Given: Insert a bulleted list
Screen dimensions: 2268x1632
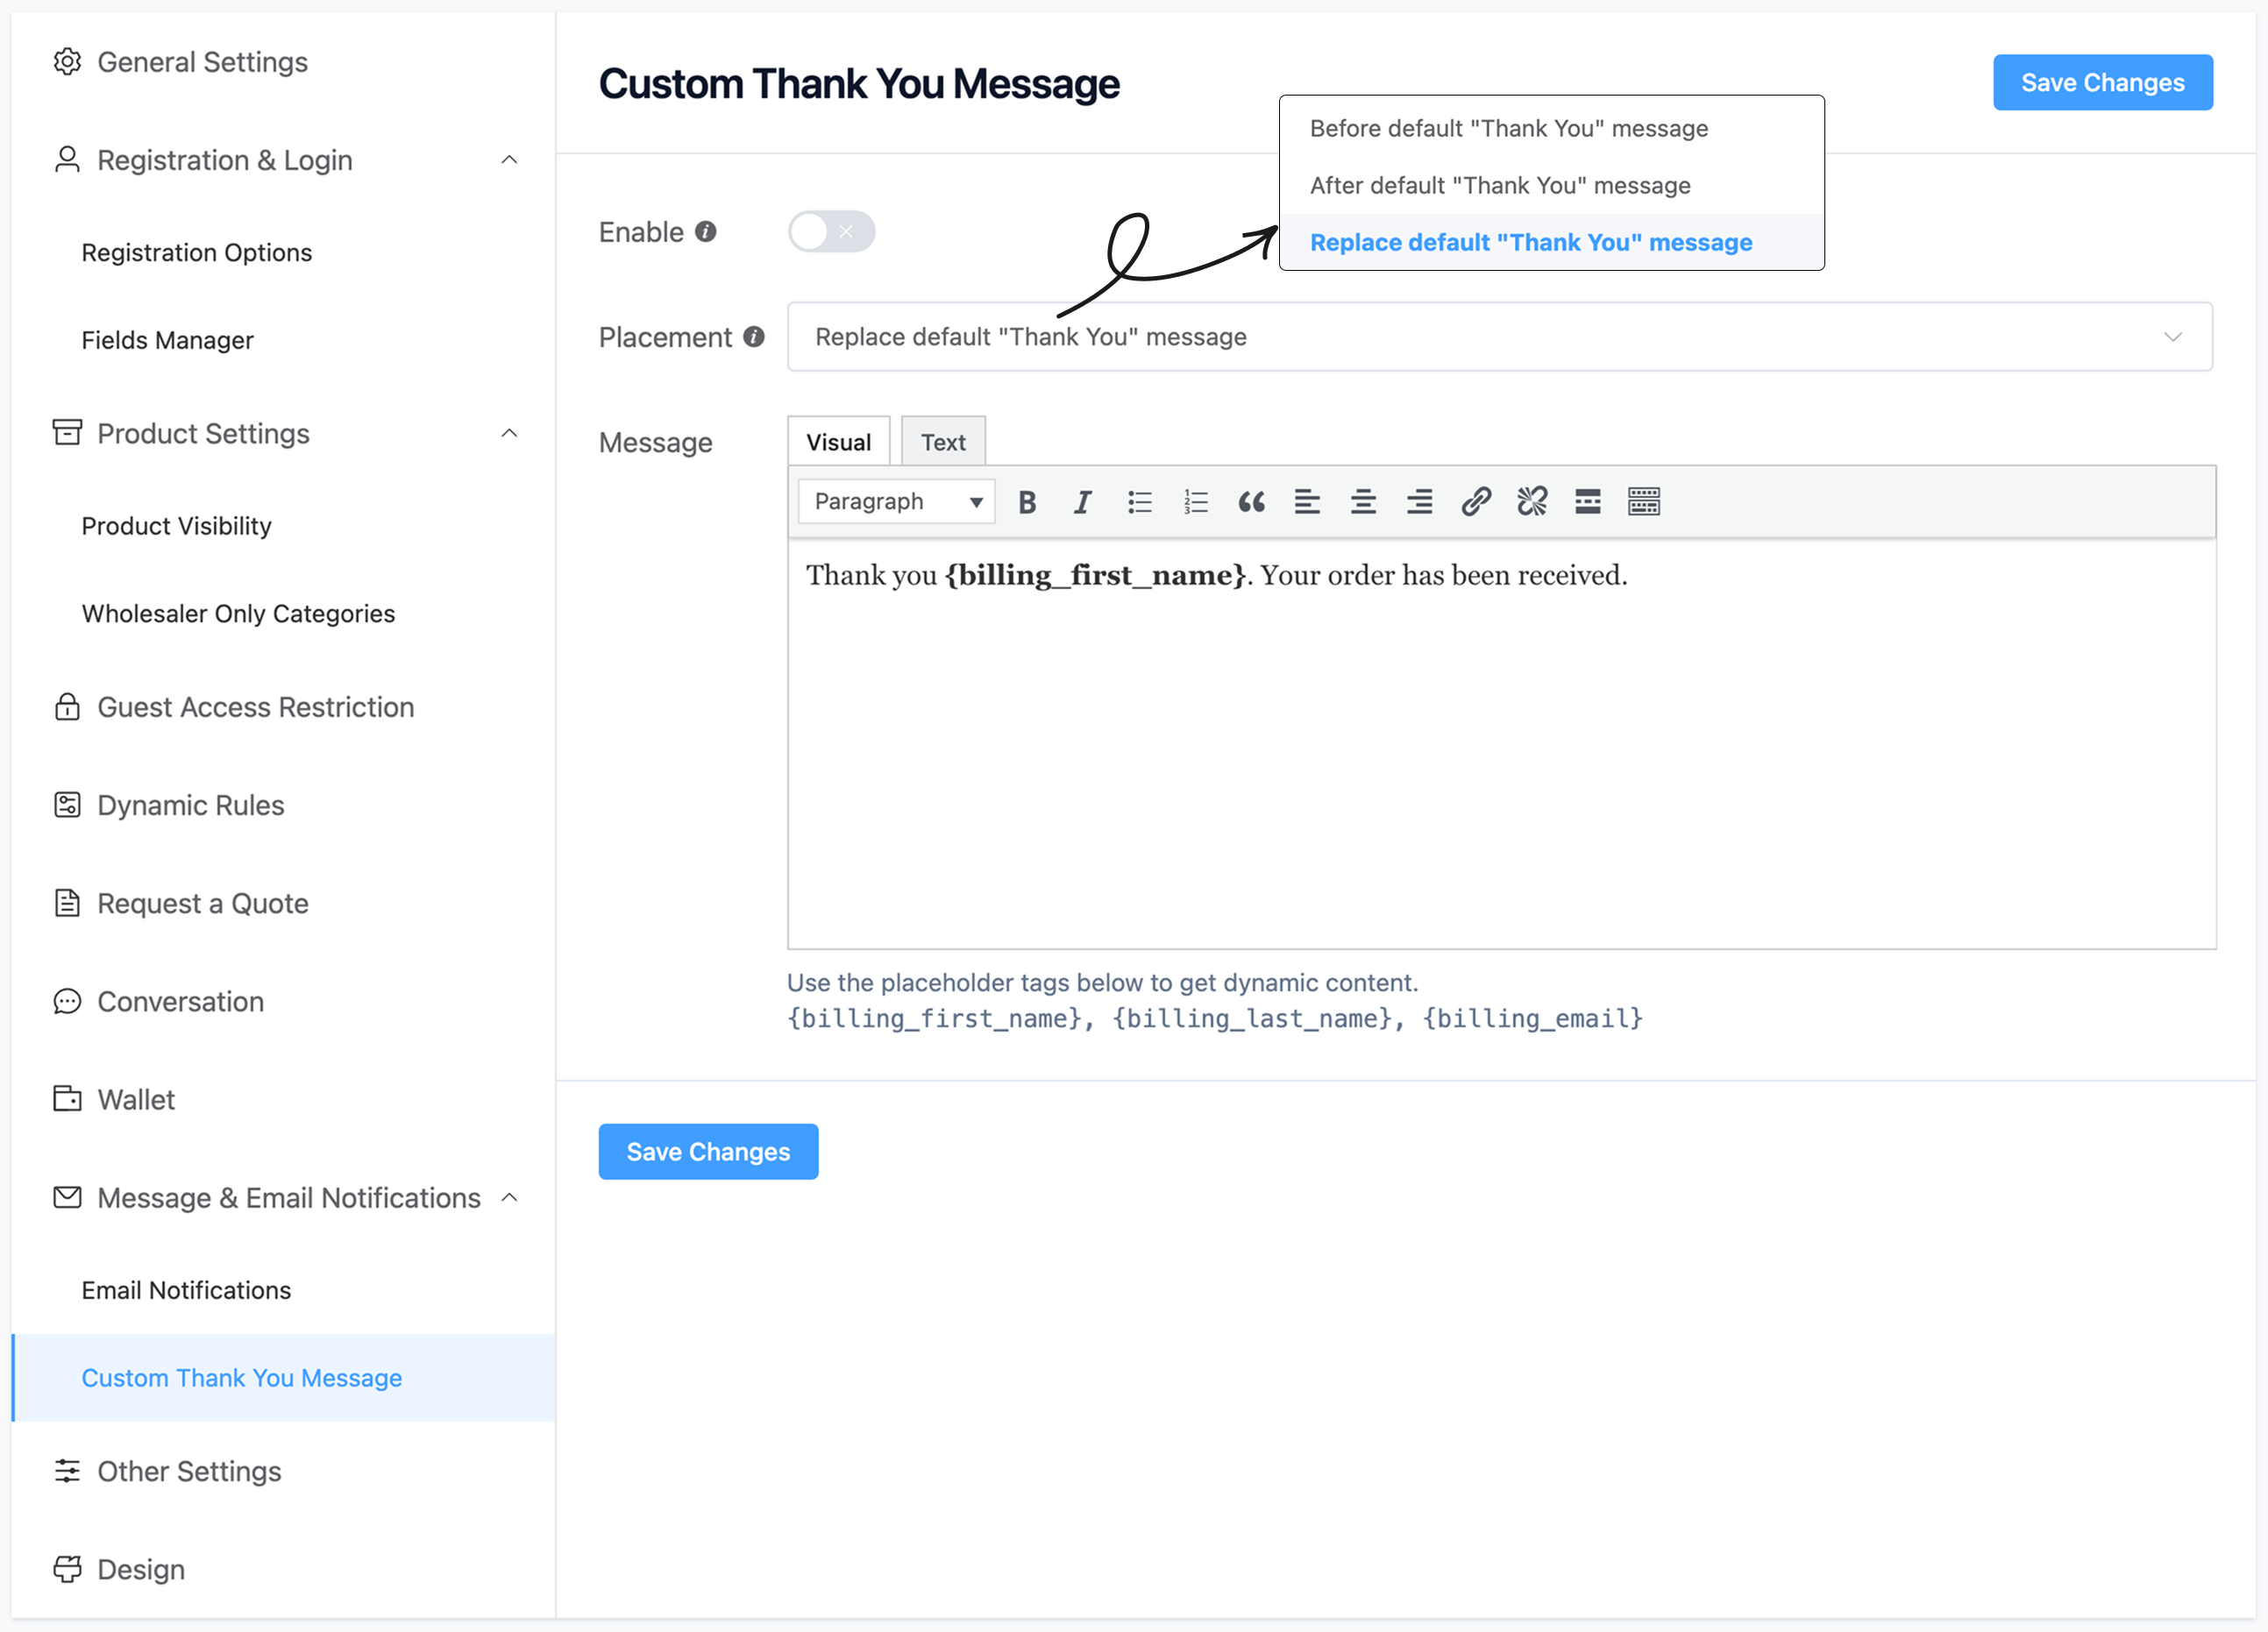Looking at the screenshot, I should [1139, 502].
